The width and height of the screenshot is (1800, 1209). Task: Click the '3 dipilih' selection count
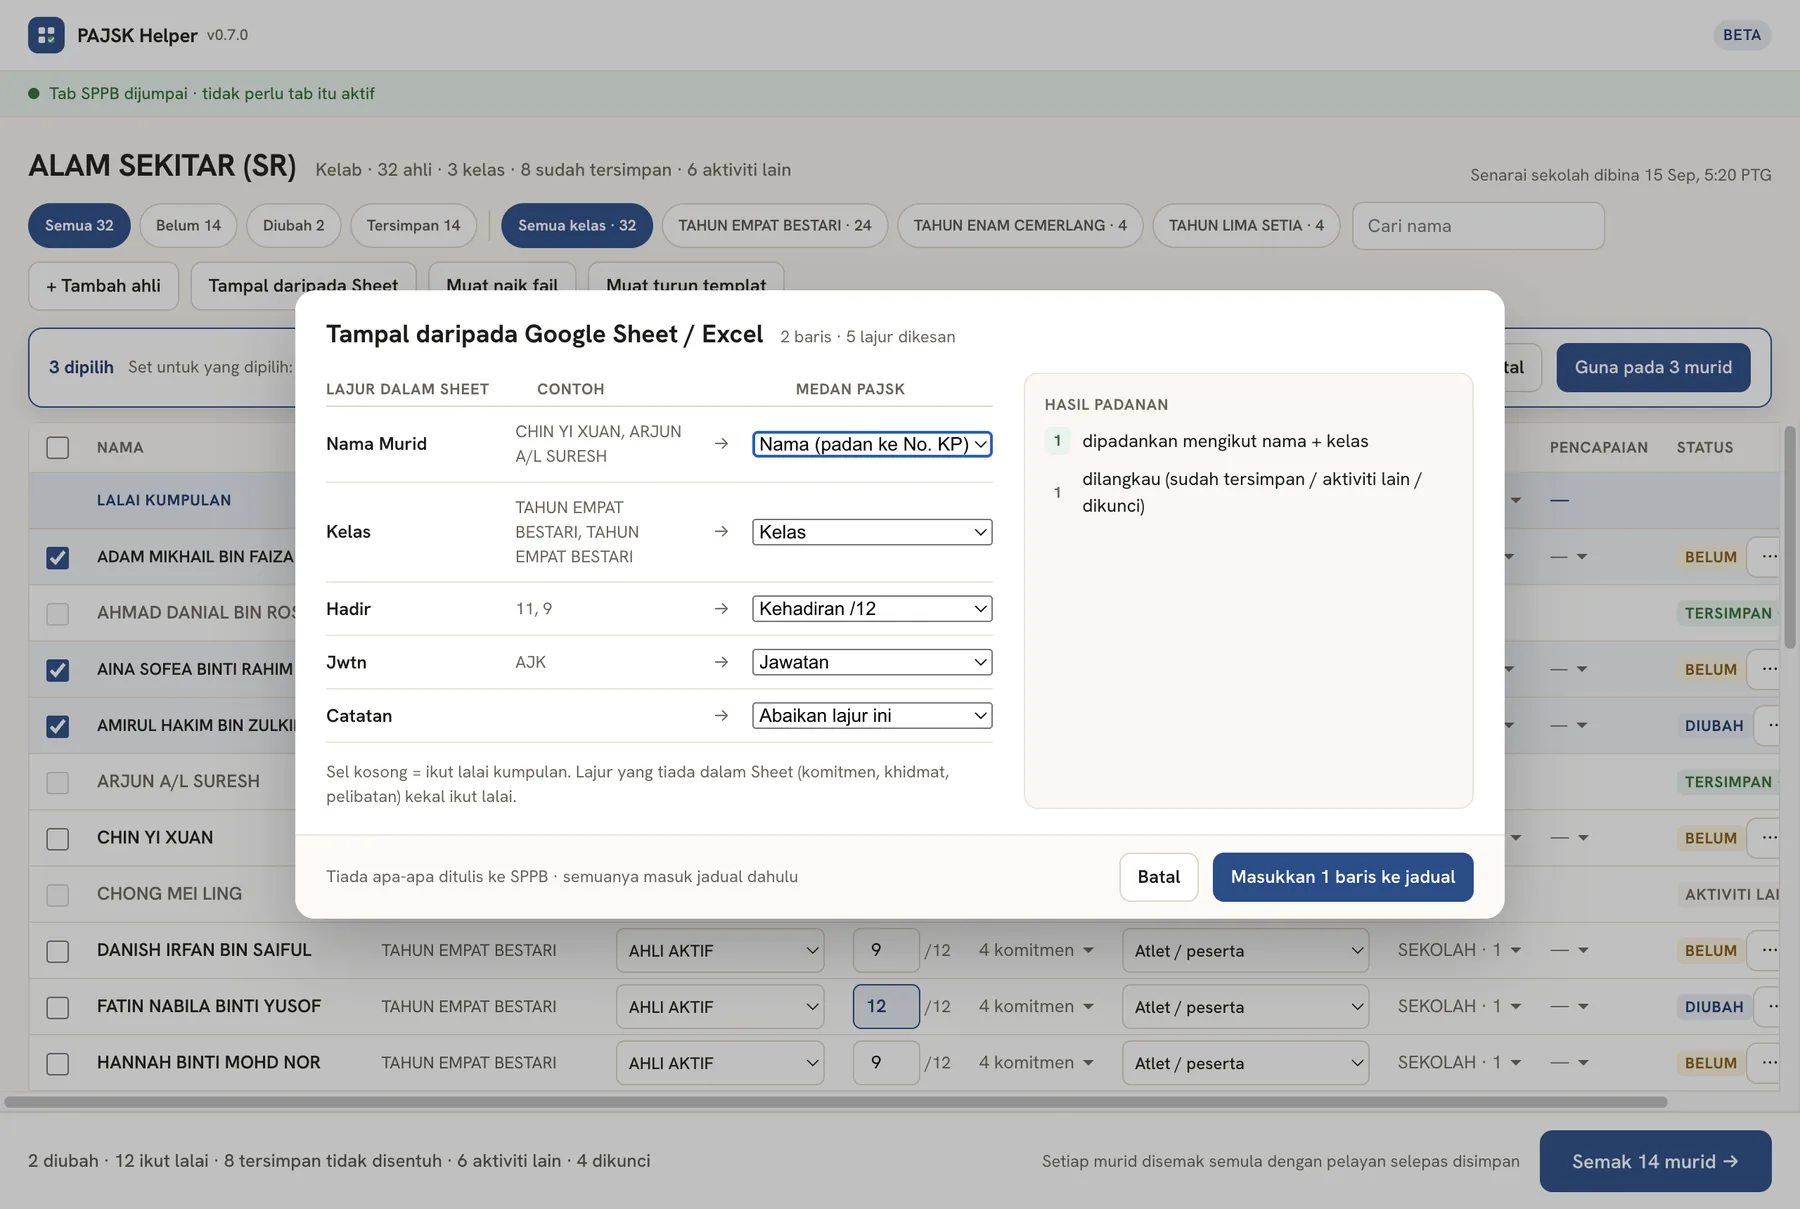click(81, 367)
